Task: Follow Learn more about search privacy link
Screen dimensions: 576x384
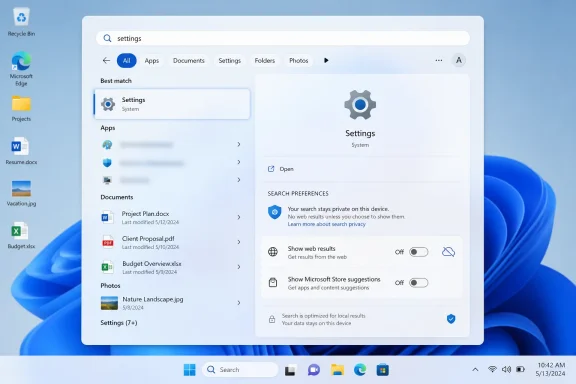Action: pos(327,224)
